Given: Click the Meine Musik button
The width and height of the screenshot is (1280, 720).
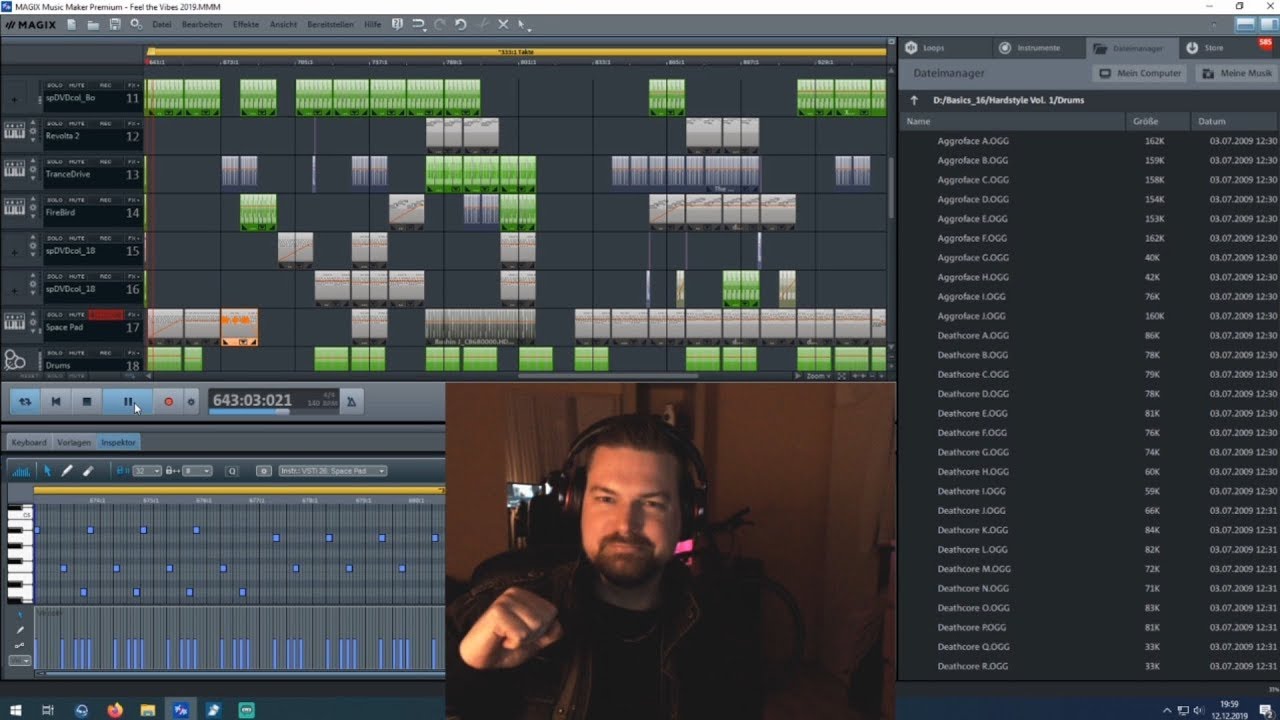Looking at the screenshot, I should coord(1236,73).
